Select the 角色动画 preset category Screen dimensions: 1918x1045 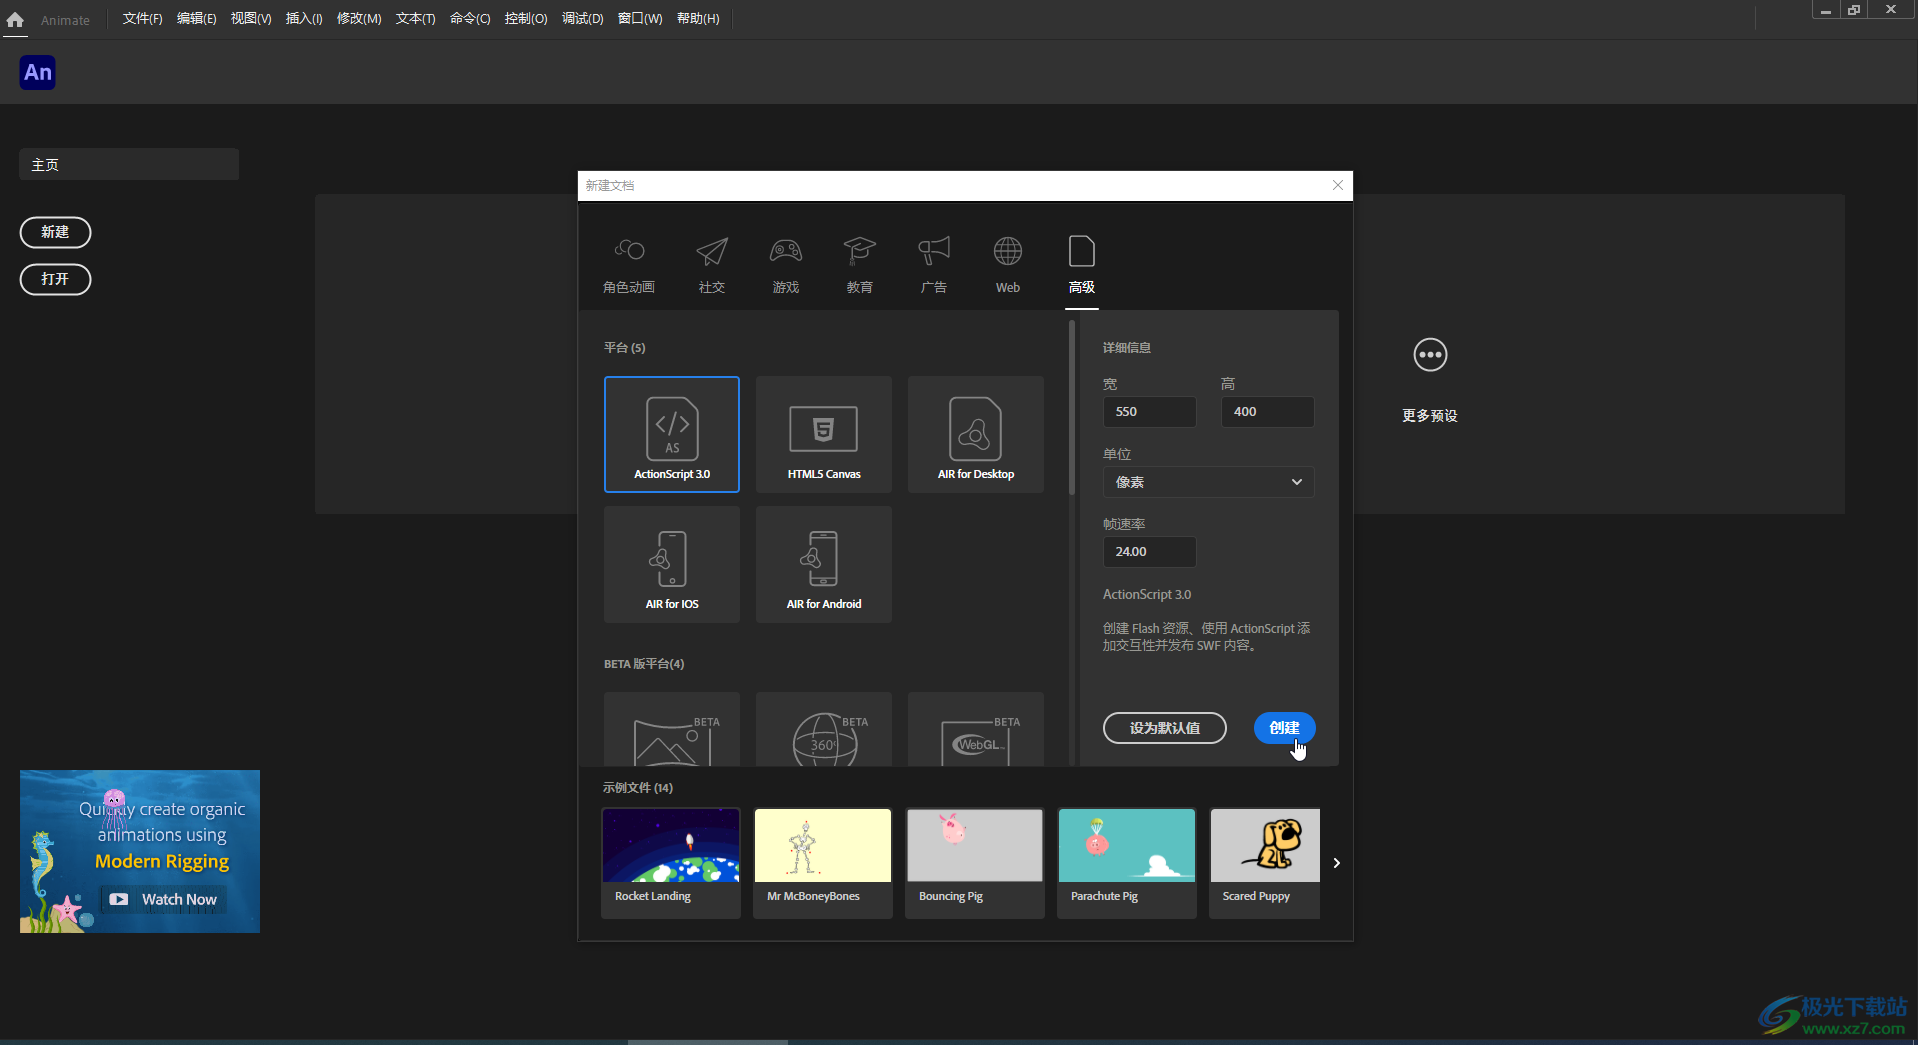coord(629,265)
